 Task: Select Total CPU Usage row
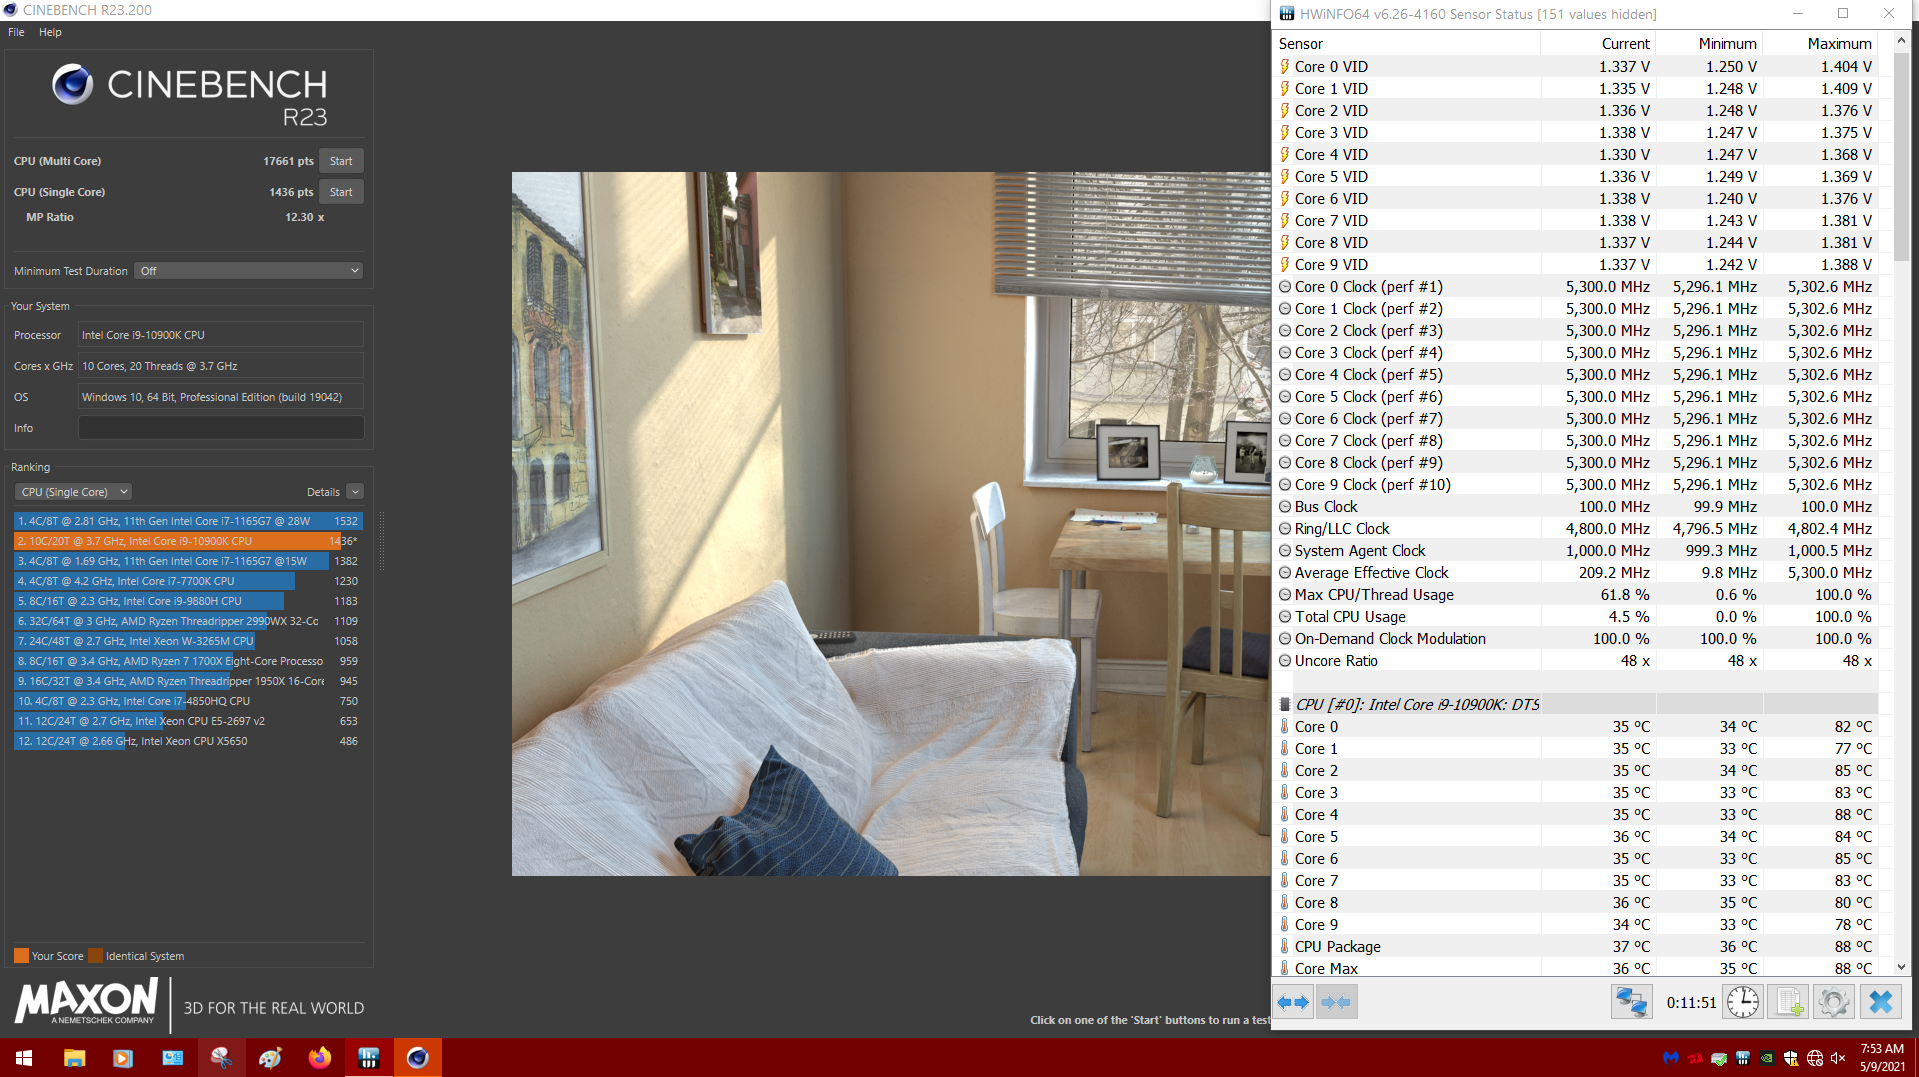point(1576,616)
